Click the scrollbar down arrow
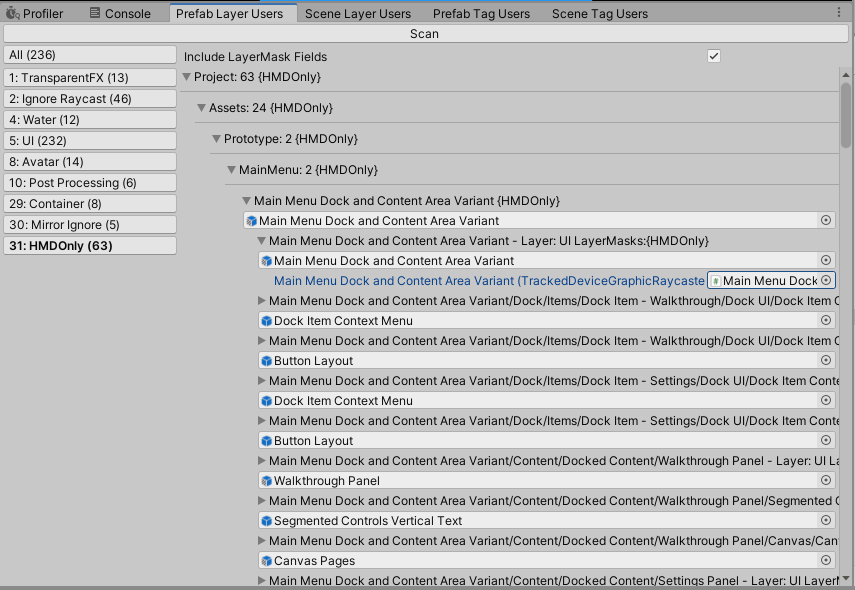 point(846,579)
